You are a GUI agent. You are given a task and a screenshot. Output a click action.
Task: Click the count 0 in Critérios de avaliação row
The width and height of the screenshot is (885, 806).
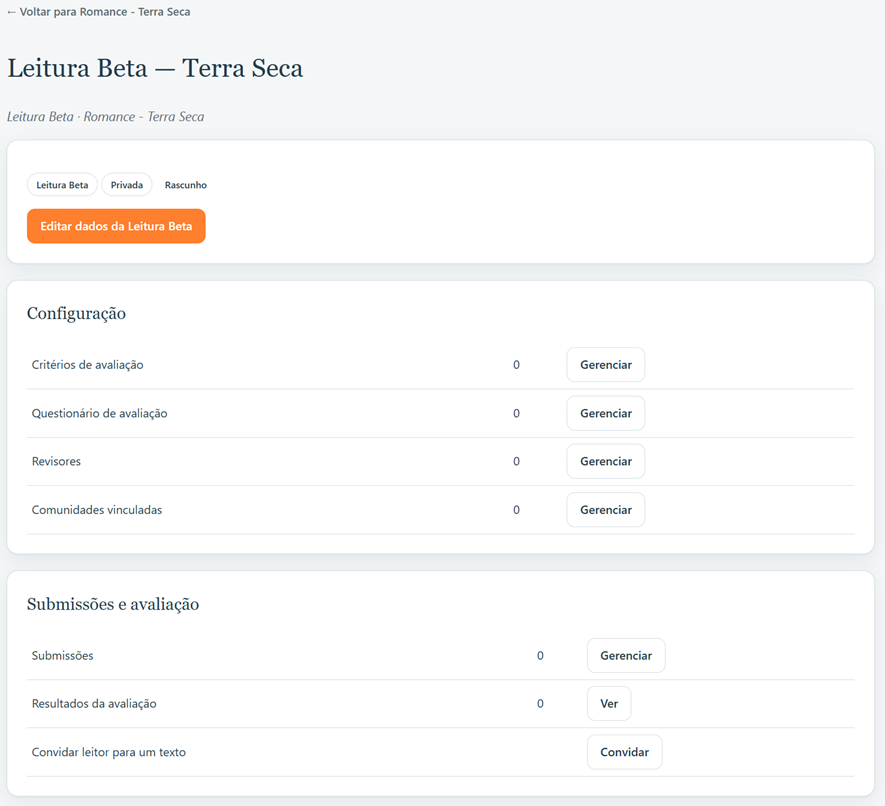[x=516, y=365]
